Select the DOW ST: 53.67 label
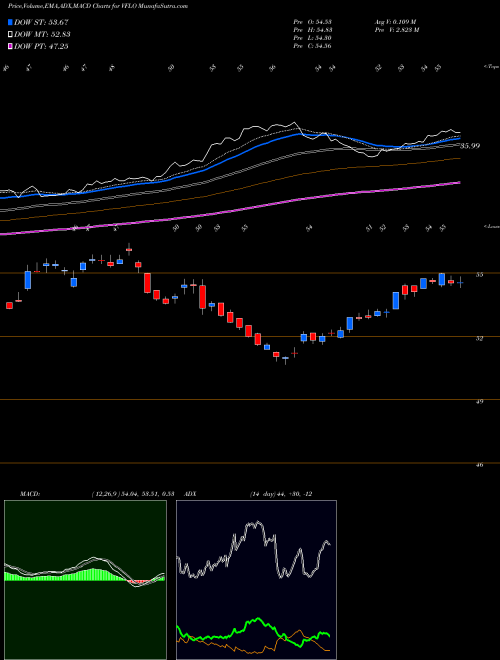 click(41, 22)
